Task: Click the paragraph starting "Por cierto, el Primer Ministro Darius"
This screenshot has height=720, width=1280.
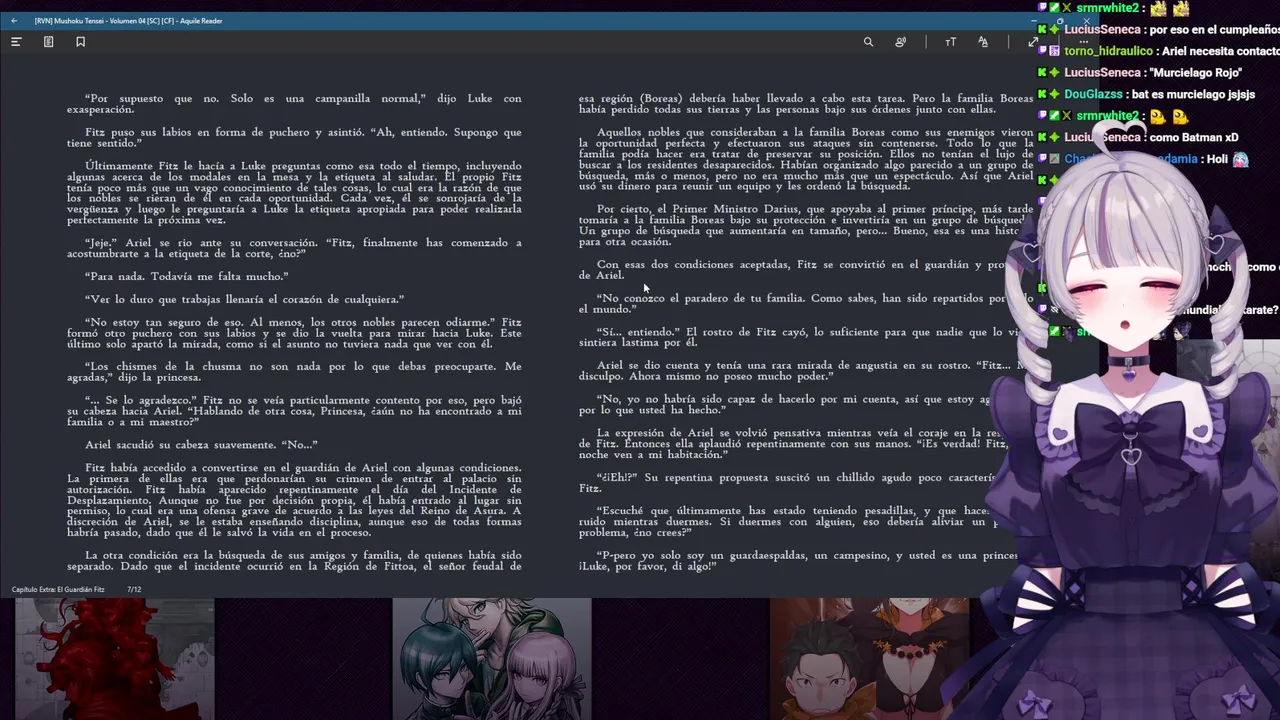Action: point(805,225)
